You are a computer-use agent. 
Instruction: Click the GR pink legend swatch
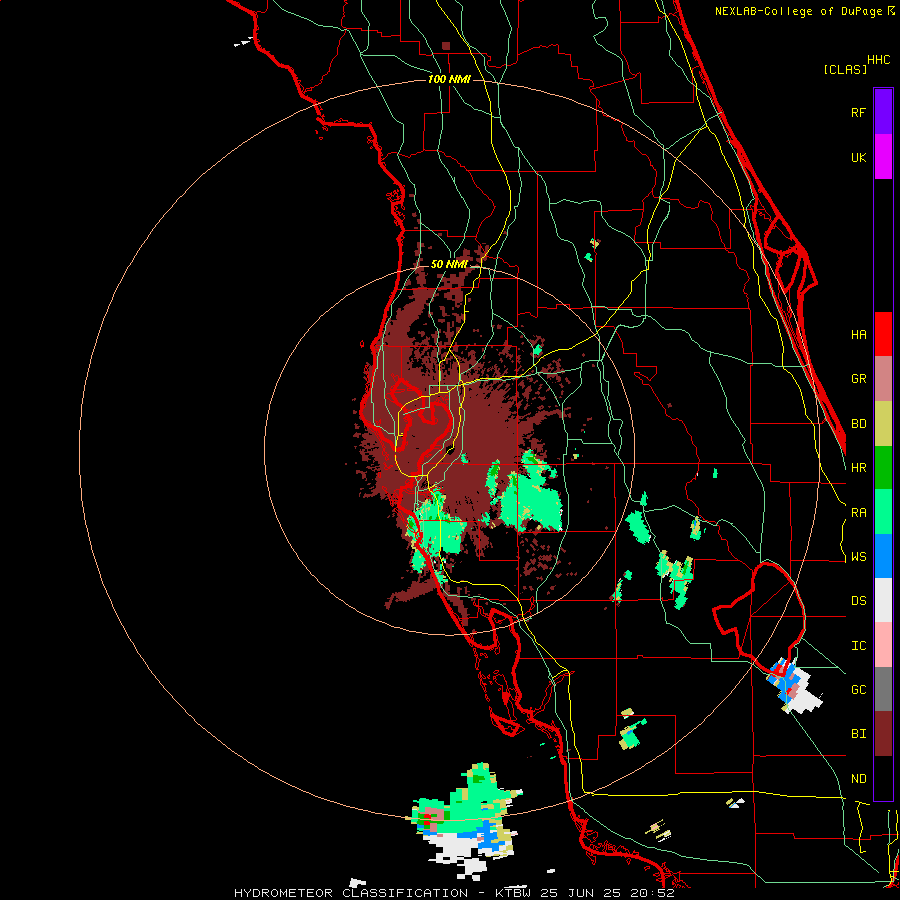[883, 379]
